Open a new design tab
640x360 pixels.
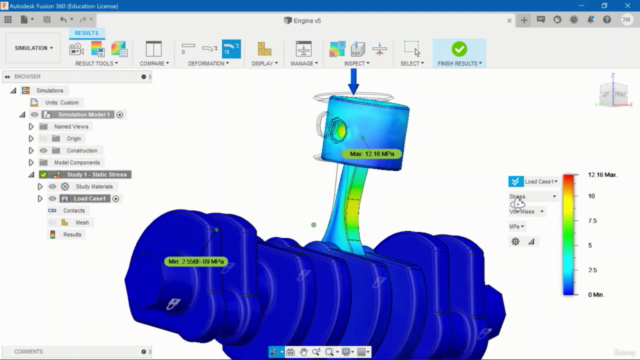click(524, 20)
